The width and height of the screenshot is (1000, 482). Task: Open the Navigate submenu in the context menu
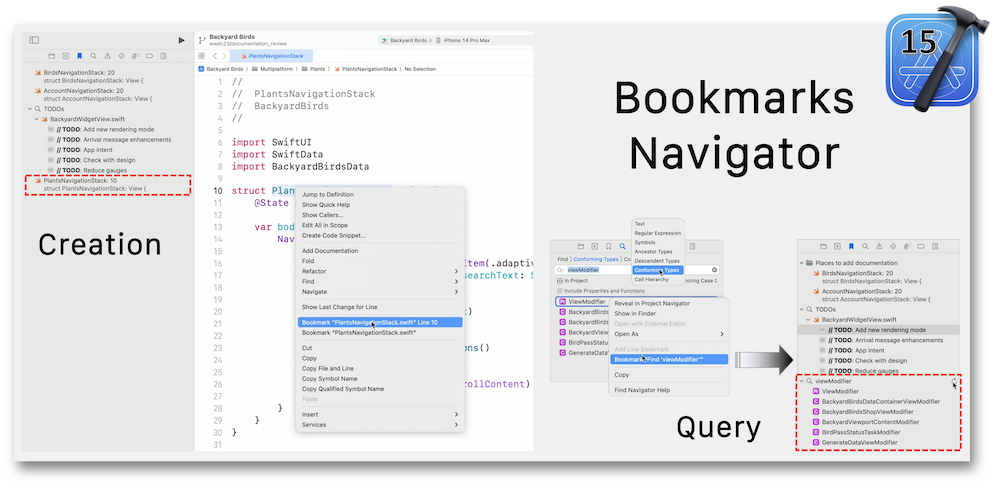coord(380,291)
